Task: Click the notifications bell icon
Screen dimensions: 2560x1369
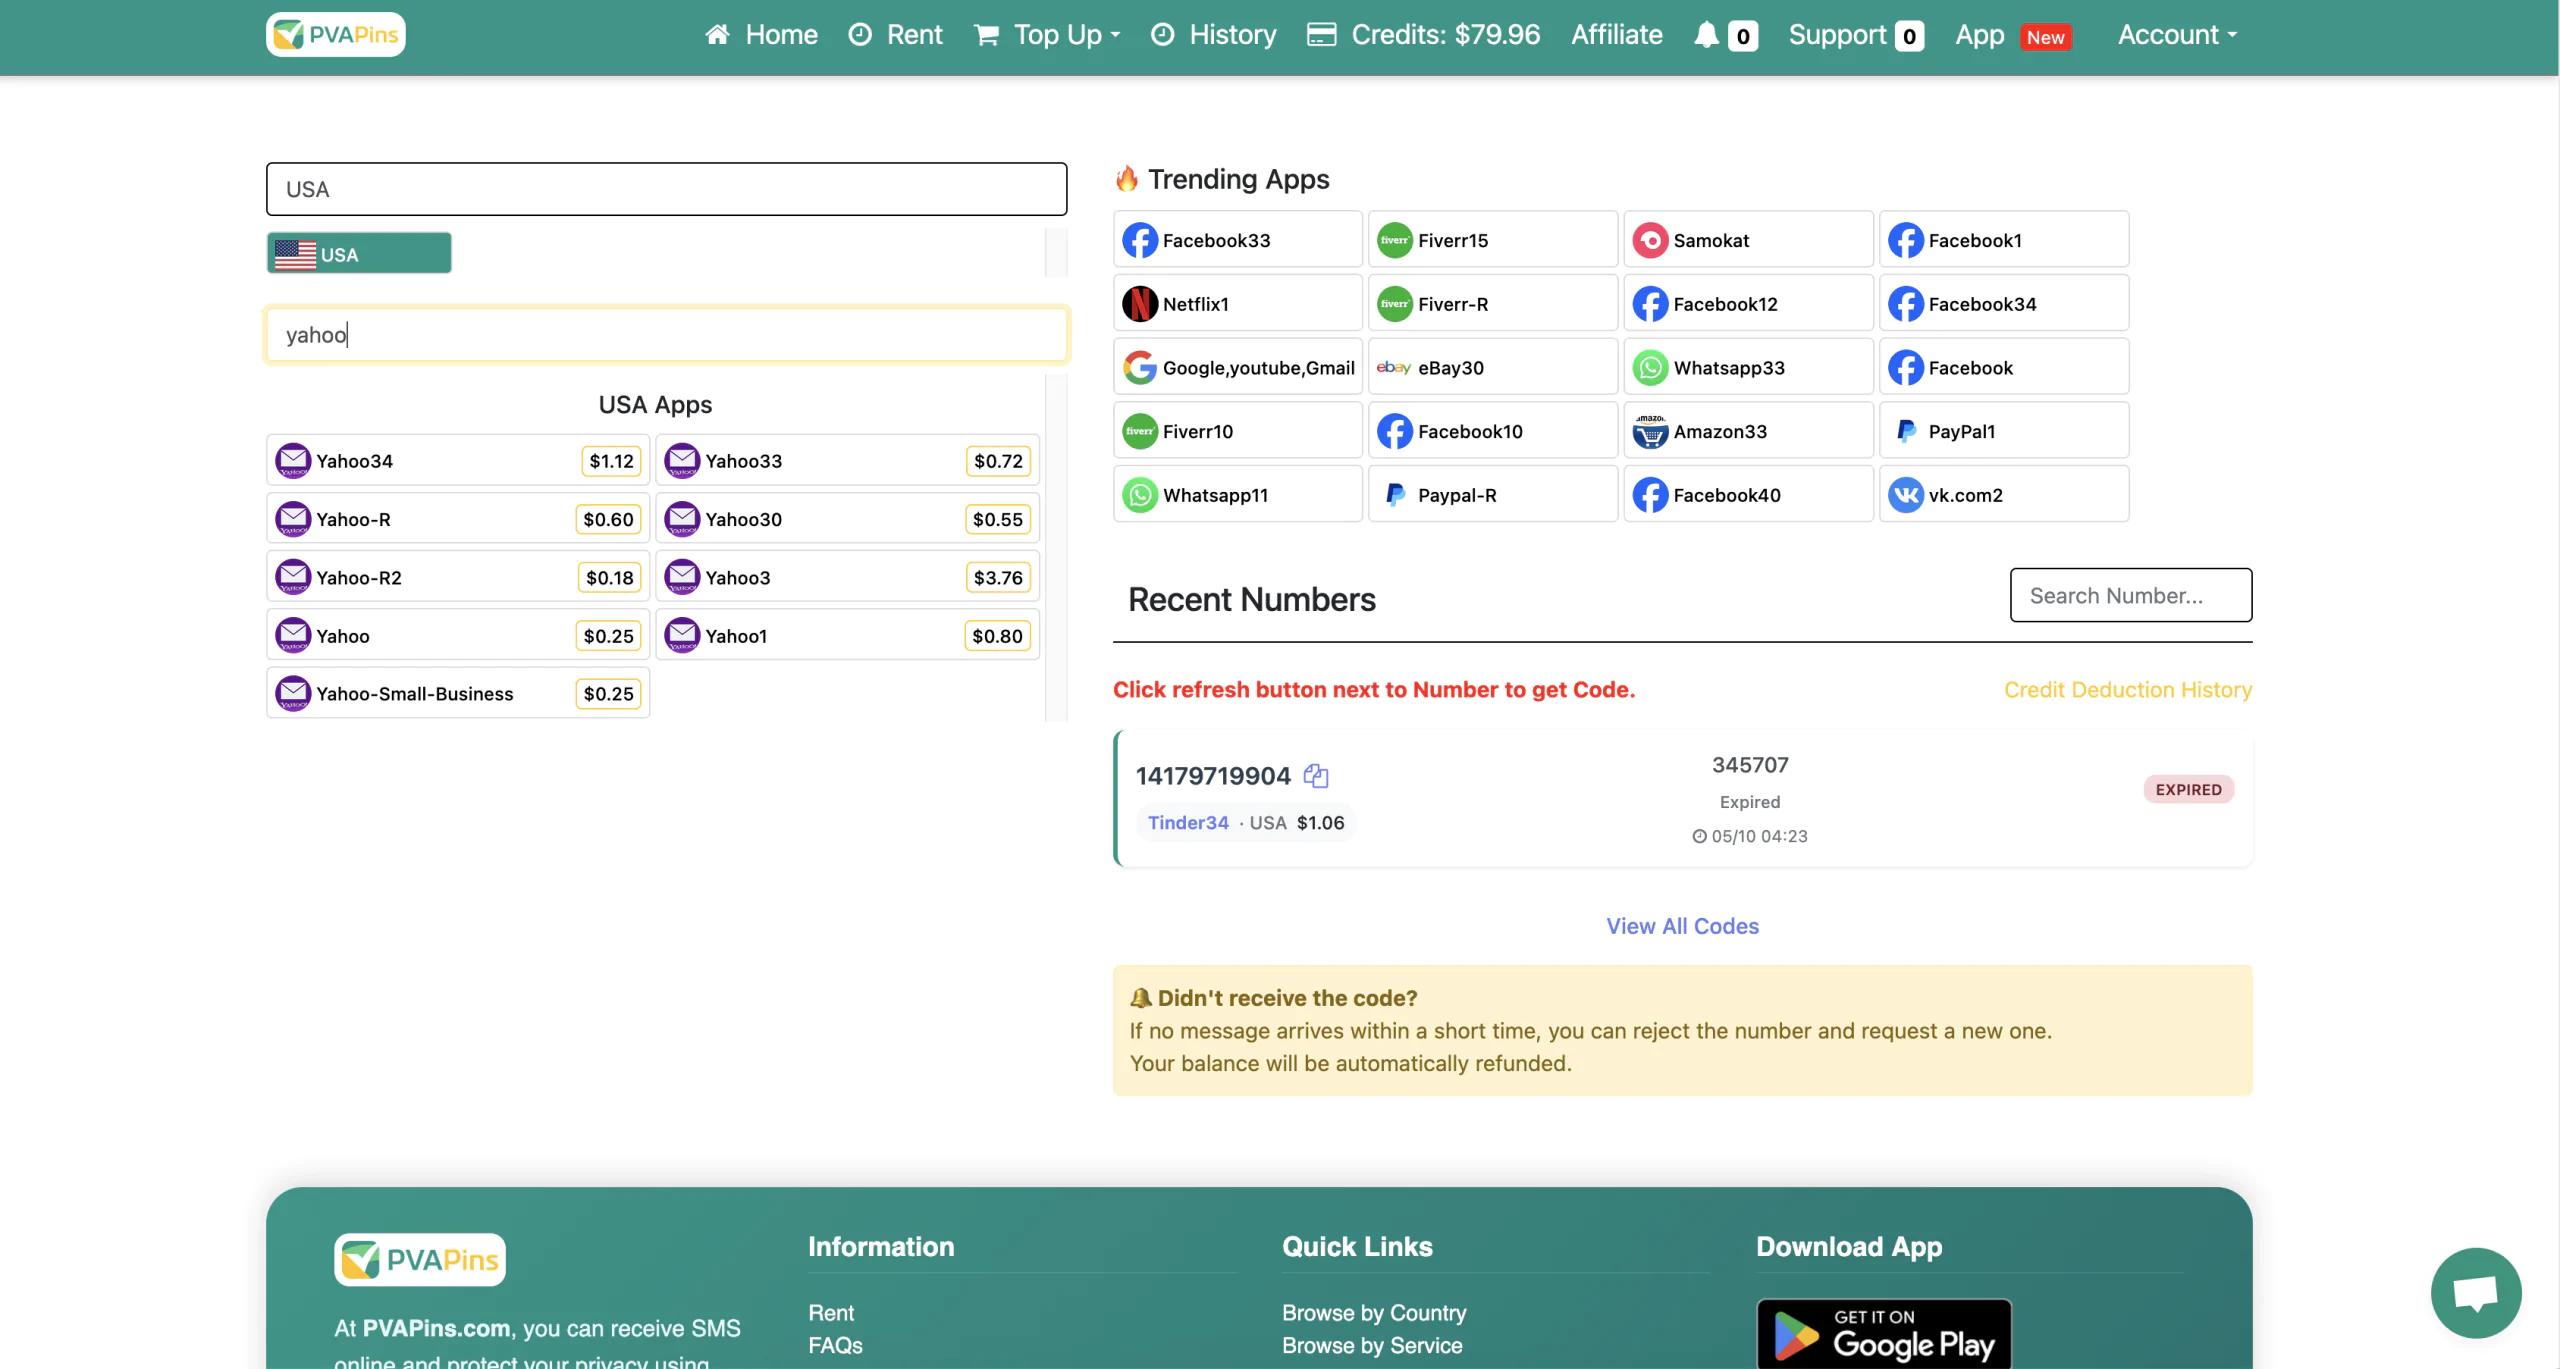Action: pos(1706,35)
